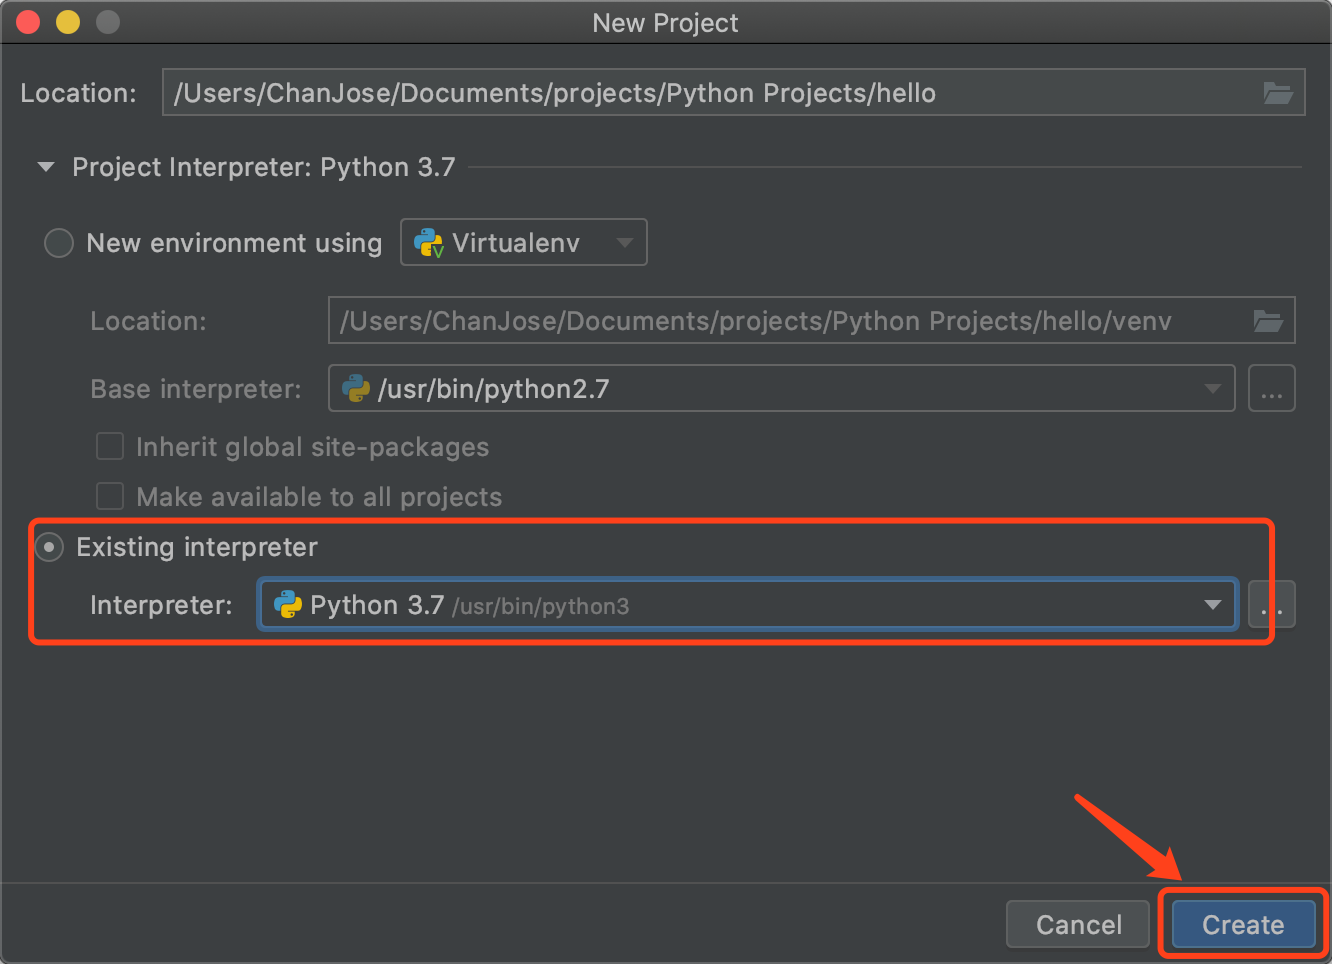Screen dimensions: 1332x964
Task: Click the project Location path field
Action: [x=734, y=93]
